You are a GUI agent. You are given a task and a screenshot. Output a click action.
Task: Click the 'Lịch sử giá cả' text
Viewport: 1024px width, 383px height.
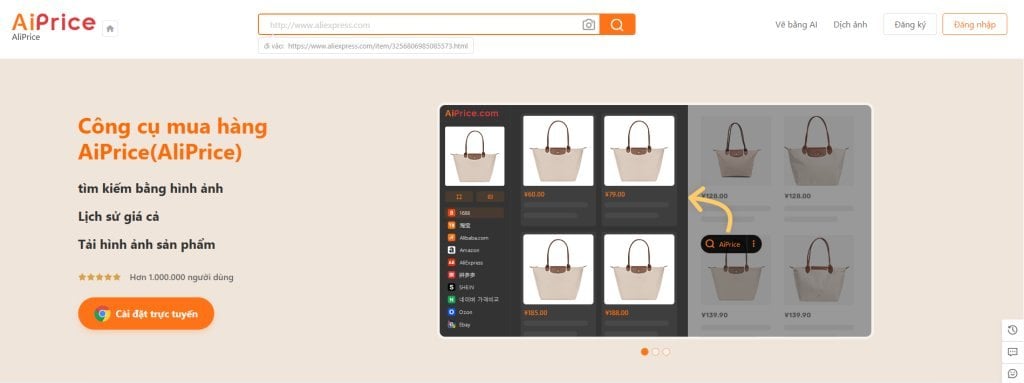[118, 216]
